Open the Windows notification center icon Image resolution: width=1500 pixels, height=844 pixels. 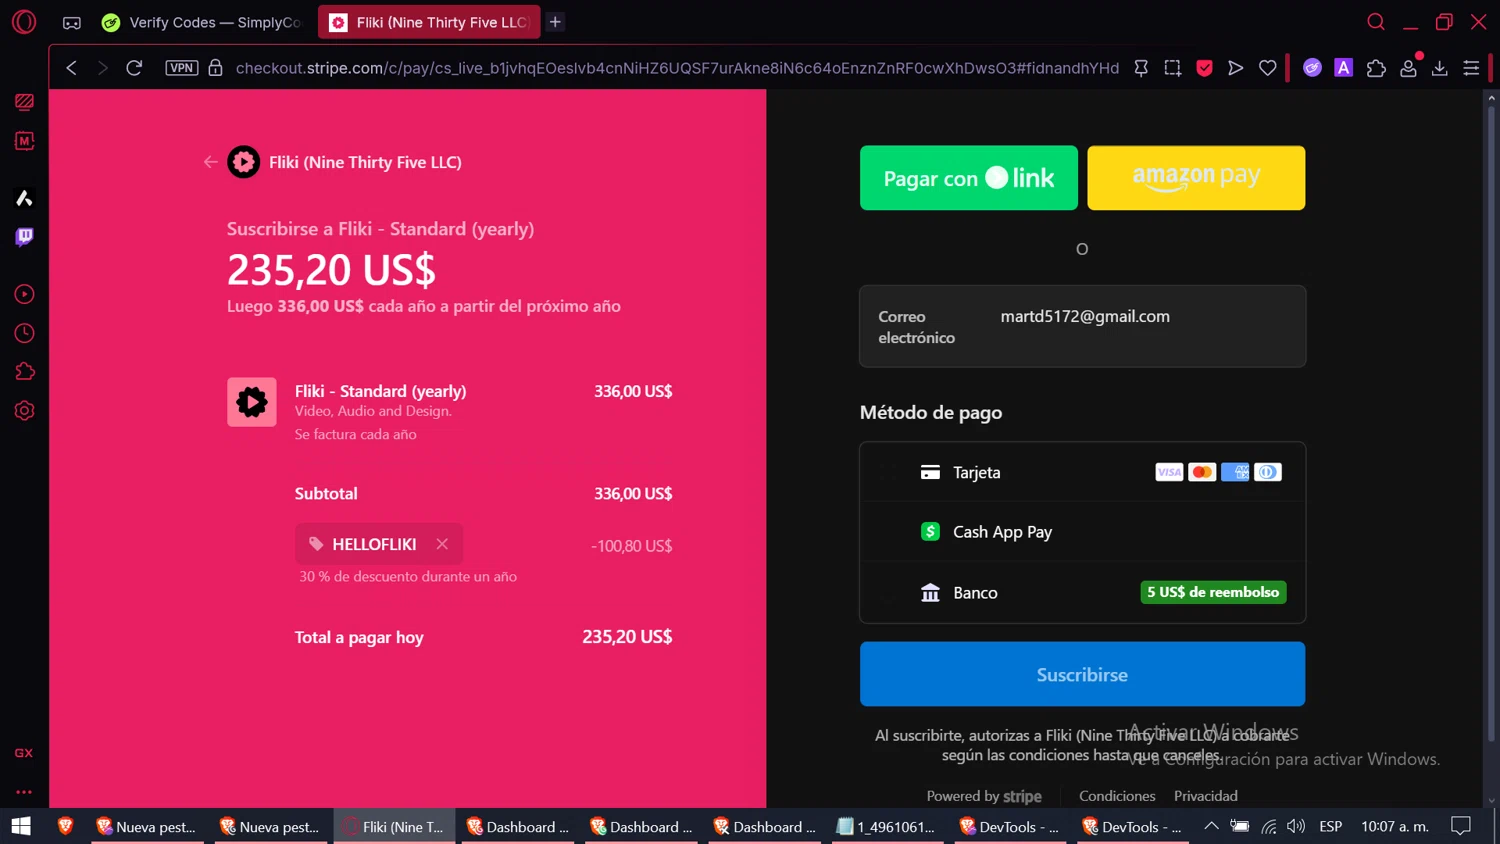[1461, 826]
